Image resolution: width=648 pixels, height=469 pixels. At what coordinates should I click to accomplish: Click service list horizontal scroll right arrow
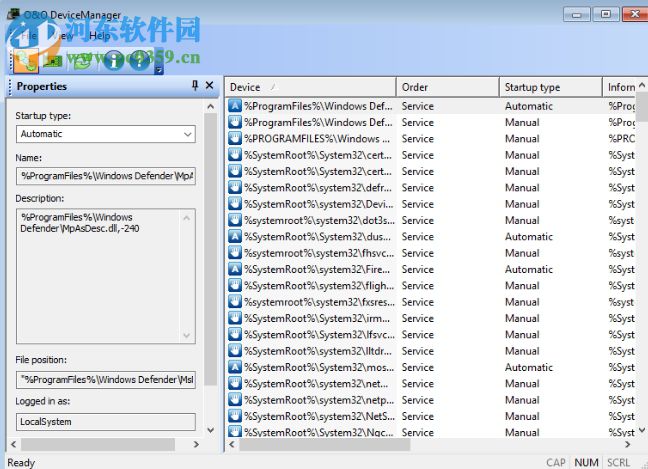coord(627,444)
